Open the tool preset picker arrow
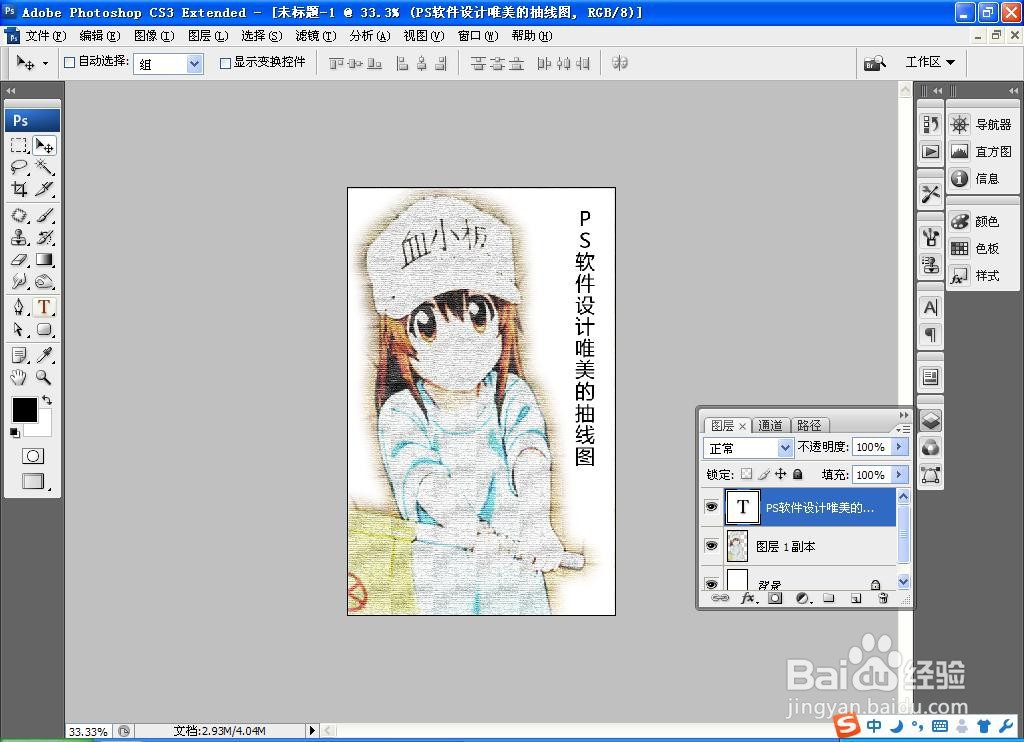This screenshot has width=1024, height=742. pos(45,63)
